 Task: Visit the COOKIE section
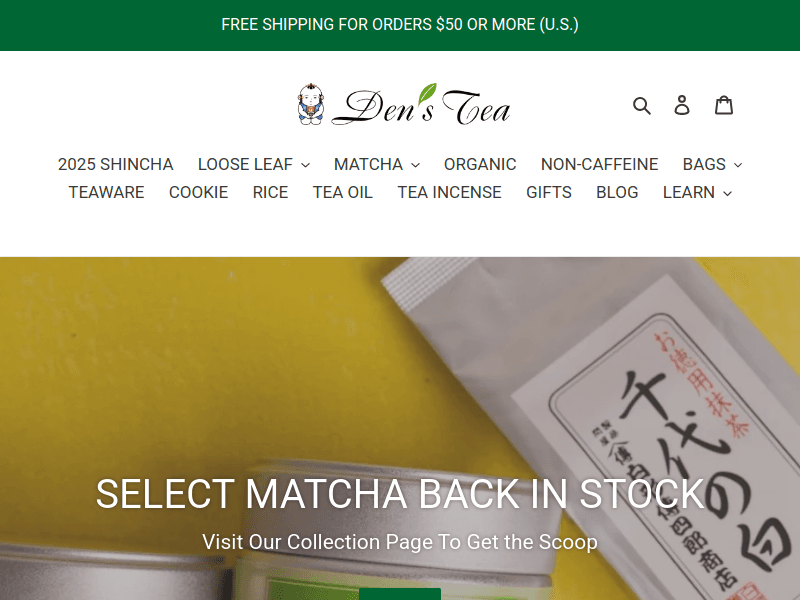198,192
